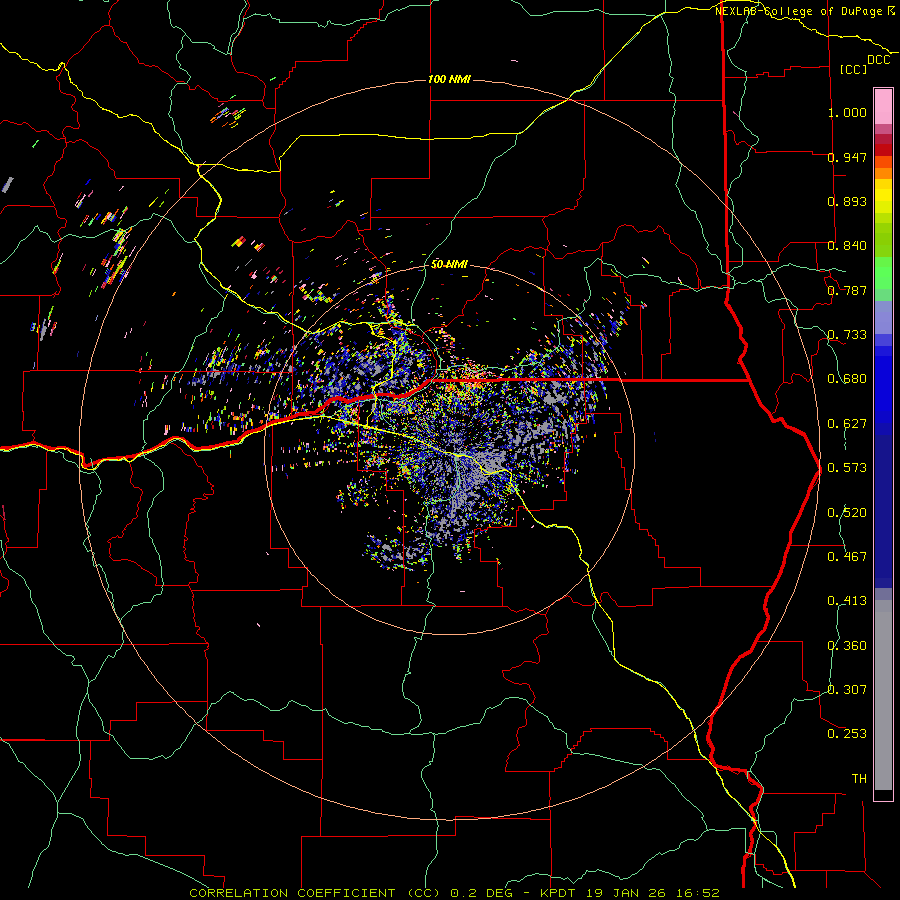Viewport: 900px width, 900px height.
Task: Click the KPDT radar site identifier
Action: click(x=558, y=893)
